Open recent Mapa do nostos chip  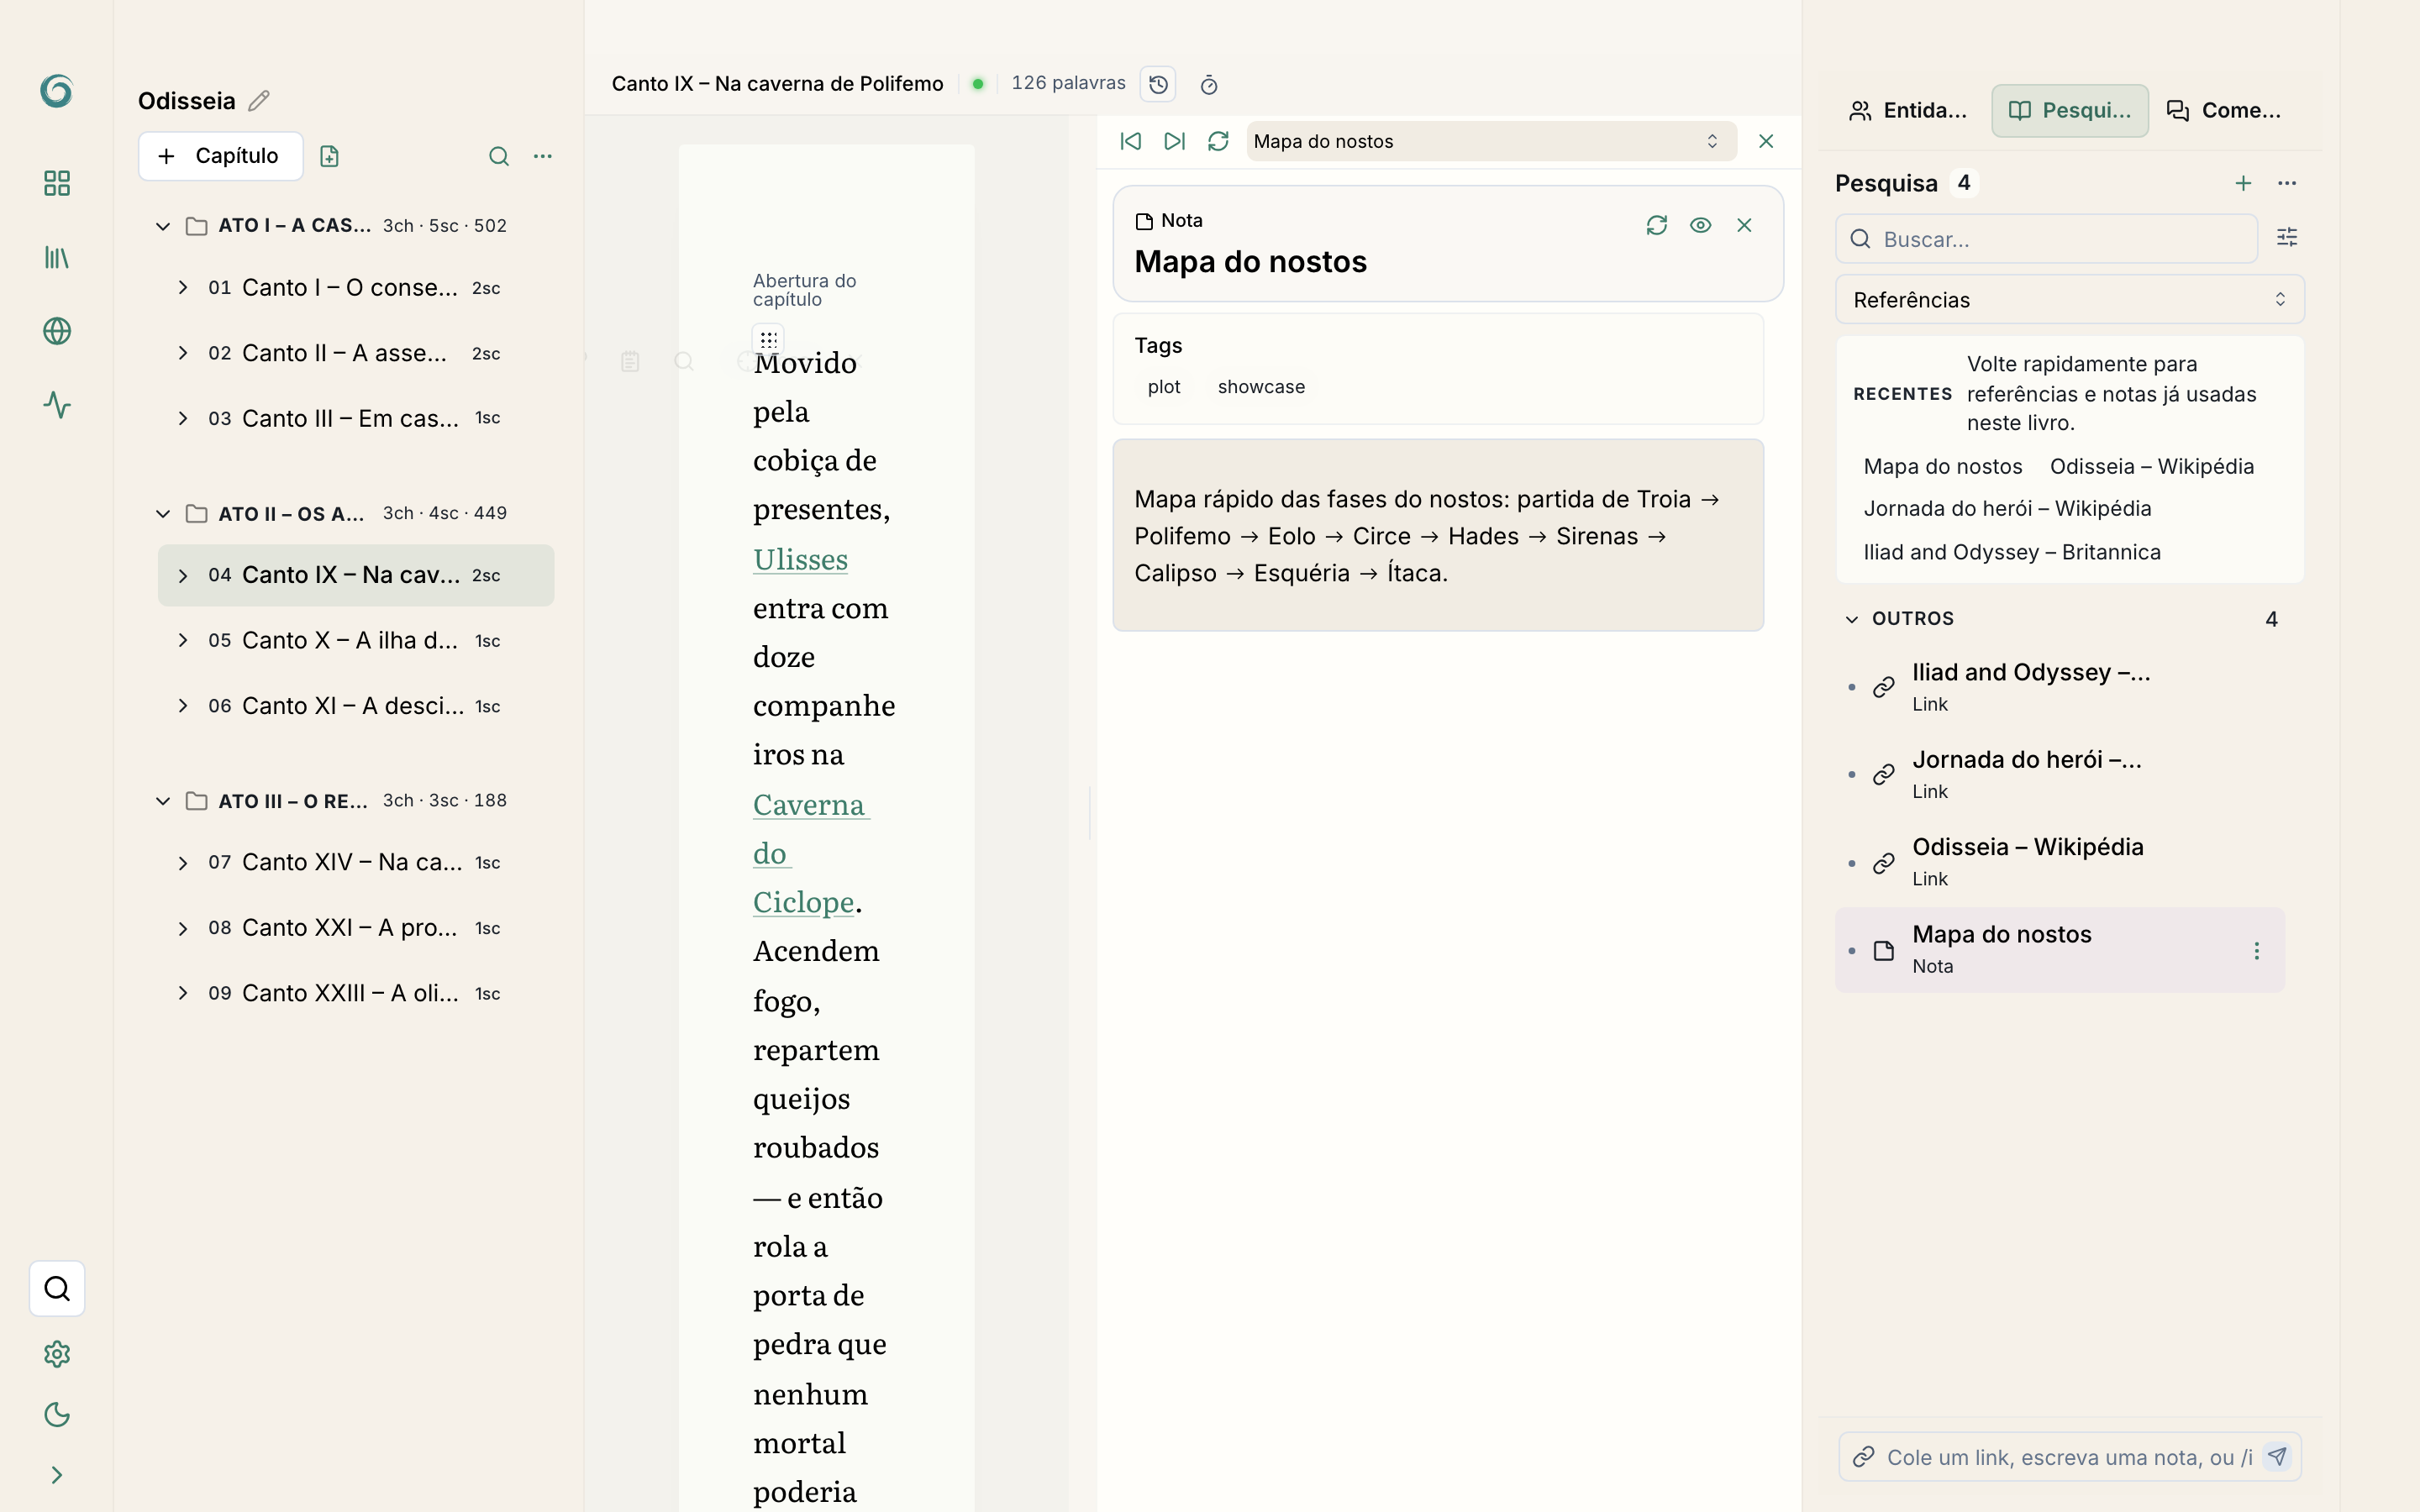1943,466
